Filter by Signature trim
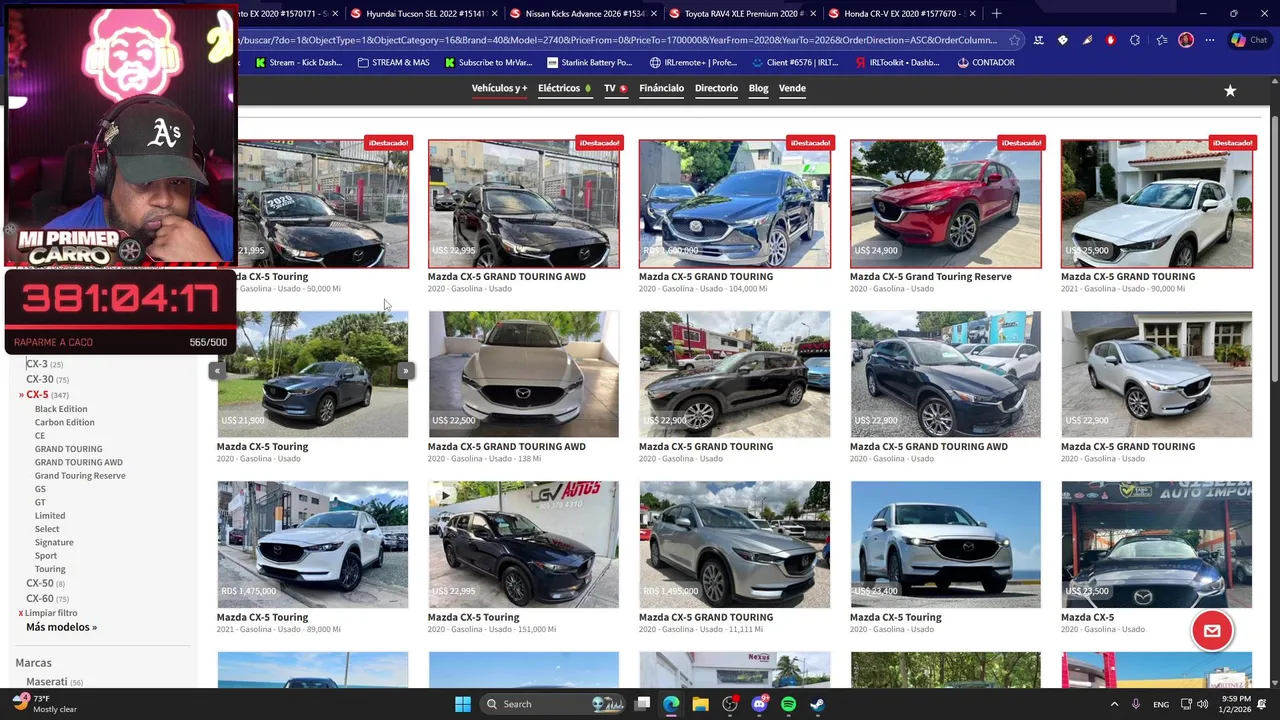 54,542
